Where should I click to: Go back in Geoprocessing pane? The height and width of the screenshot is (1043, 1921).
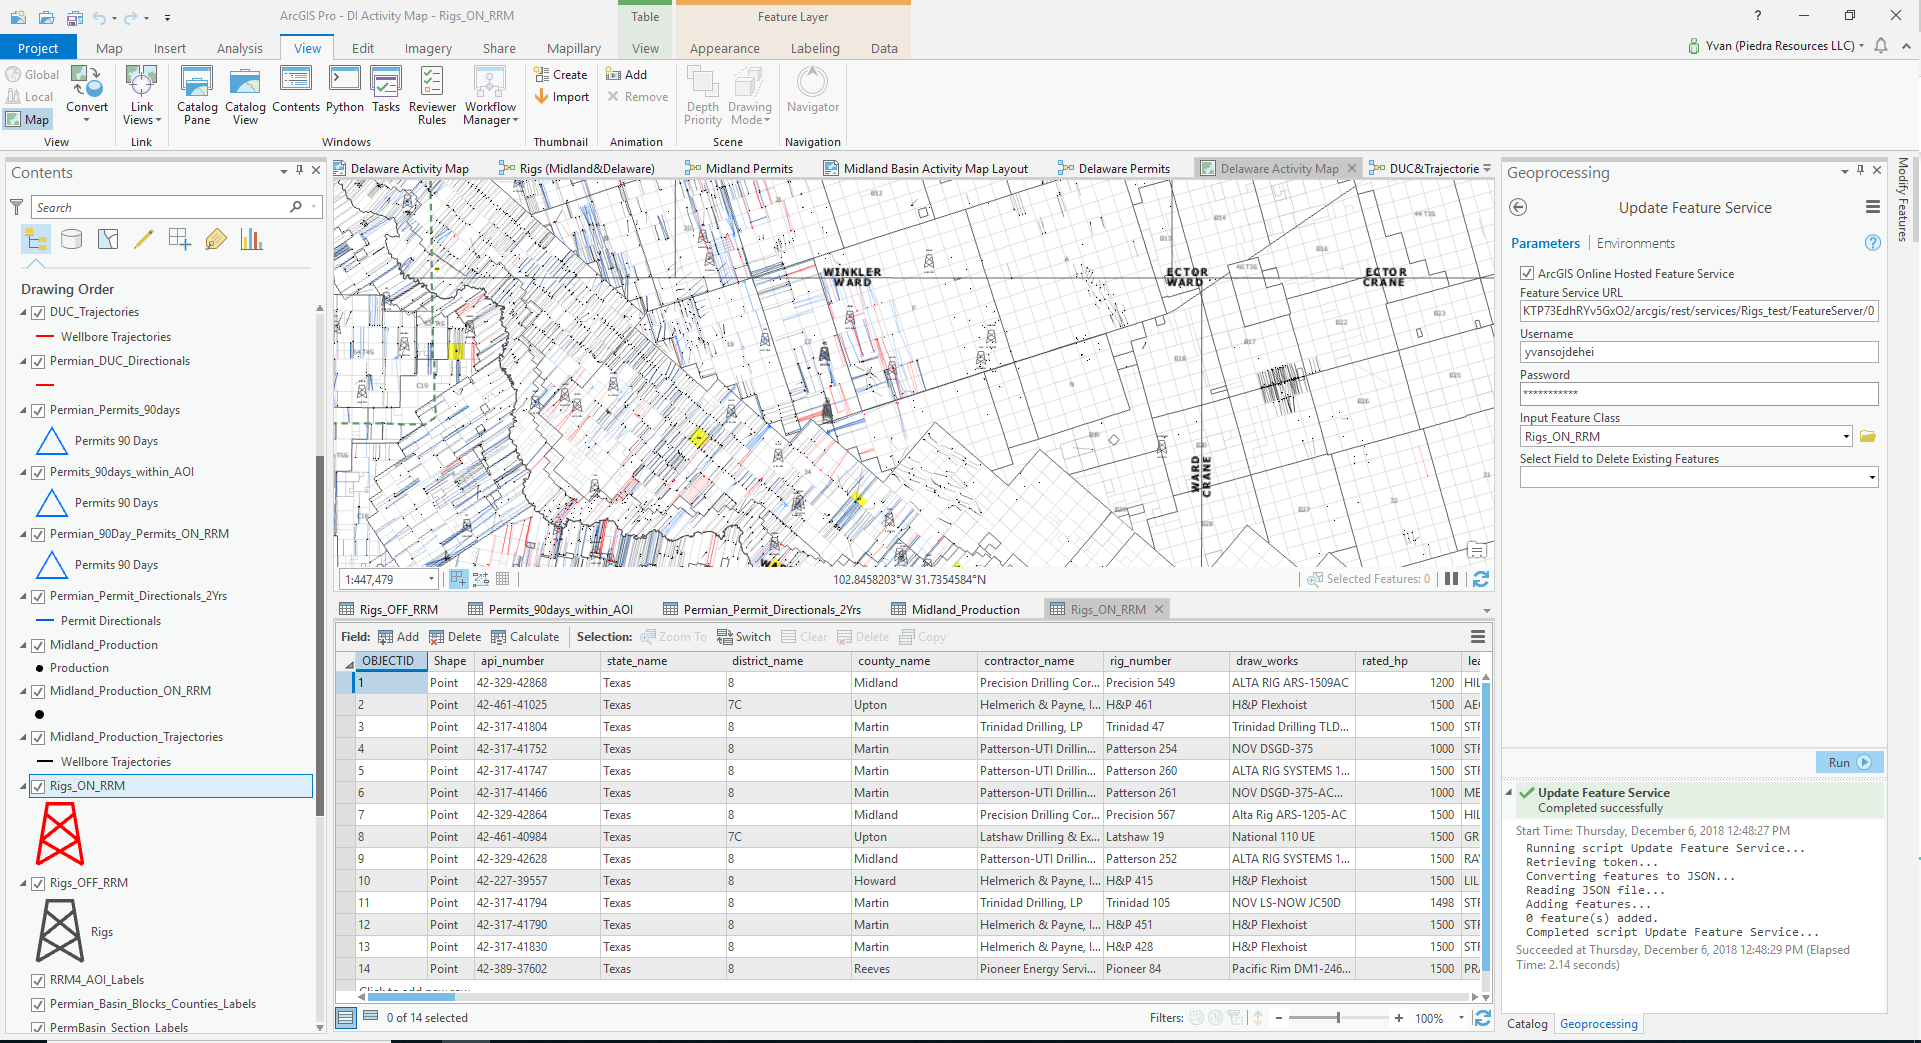1518,207
